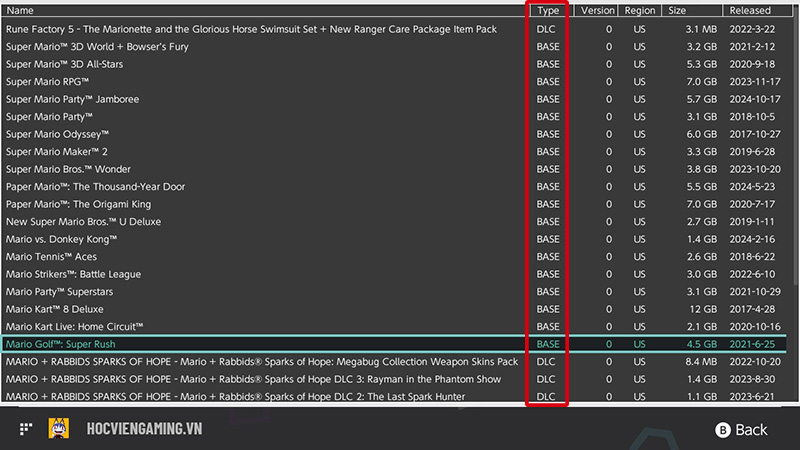Select Paper Mario: The Origami King
Viewport: 800px width, 450px height.
click(394, 204)
